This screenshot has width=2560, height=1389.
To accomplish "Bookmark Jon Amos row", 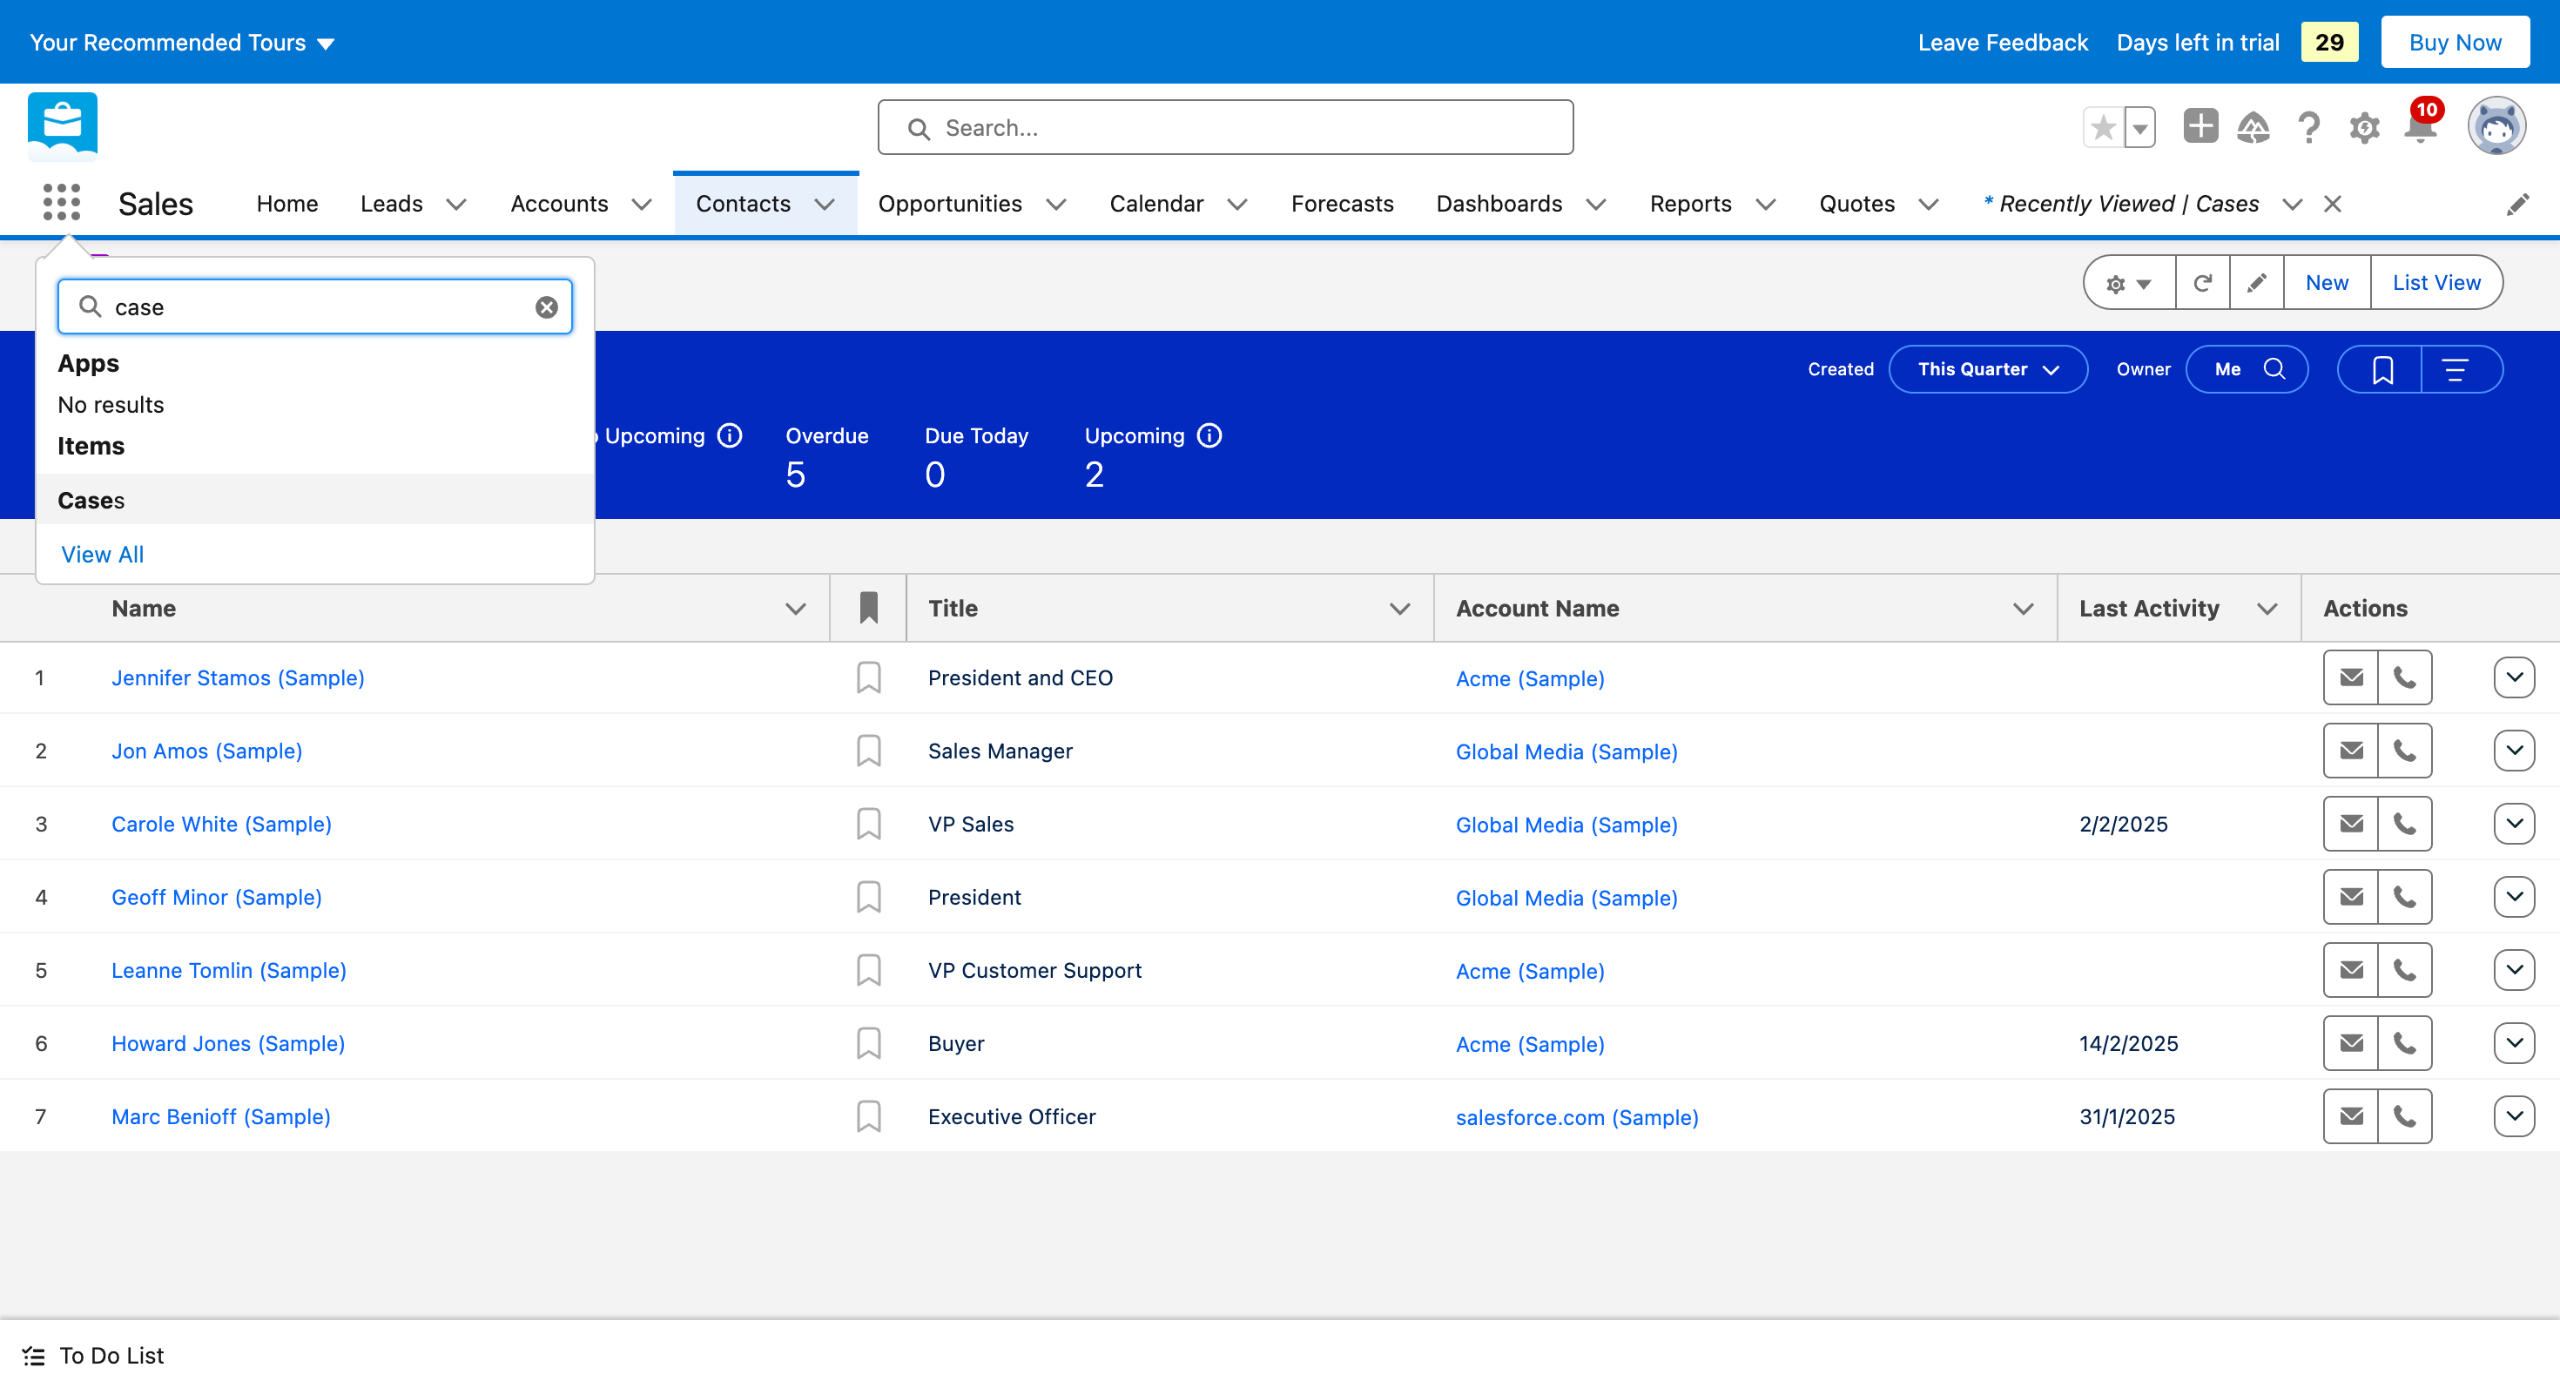I will [868, 751].
